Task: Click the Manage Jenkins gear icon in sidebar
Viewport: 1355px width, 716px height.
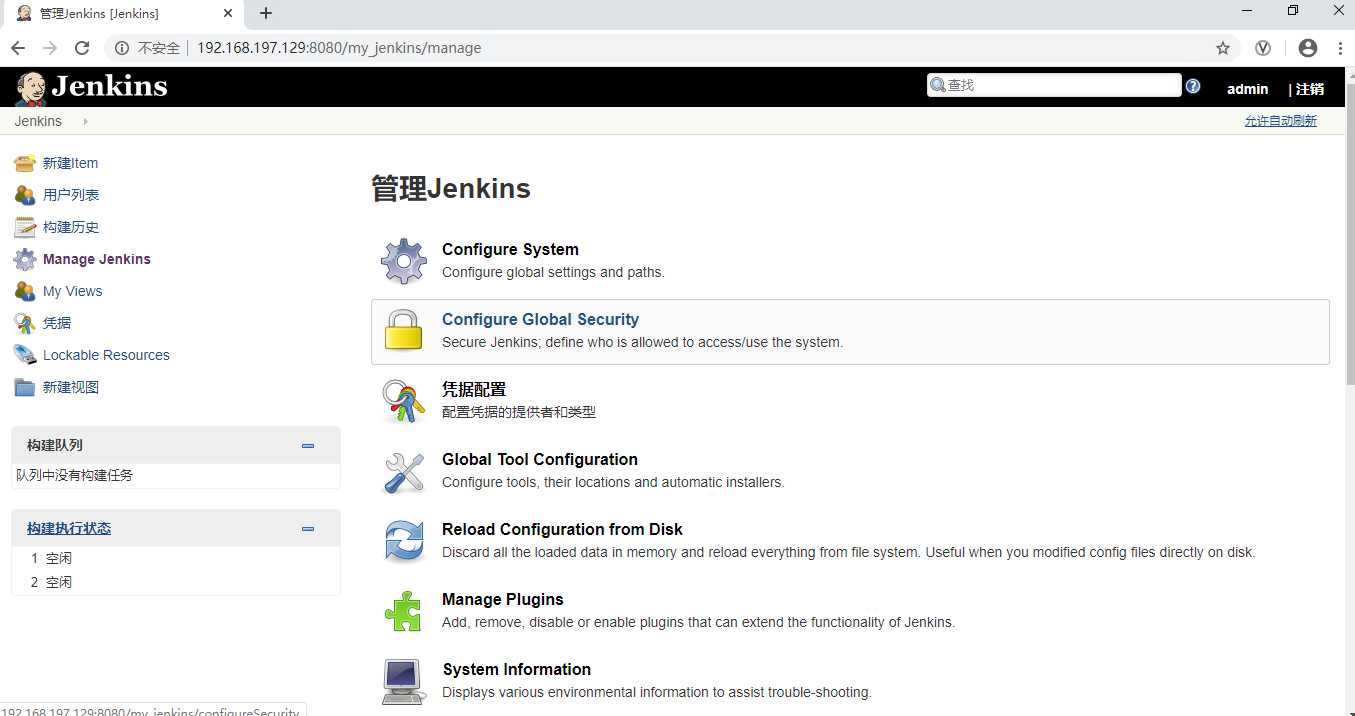Action: coord(25,259)
